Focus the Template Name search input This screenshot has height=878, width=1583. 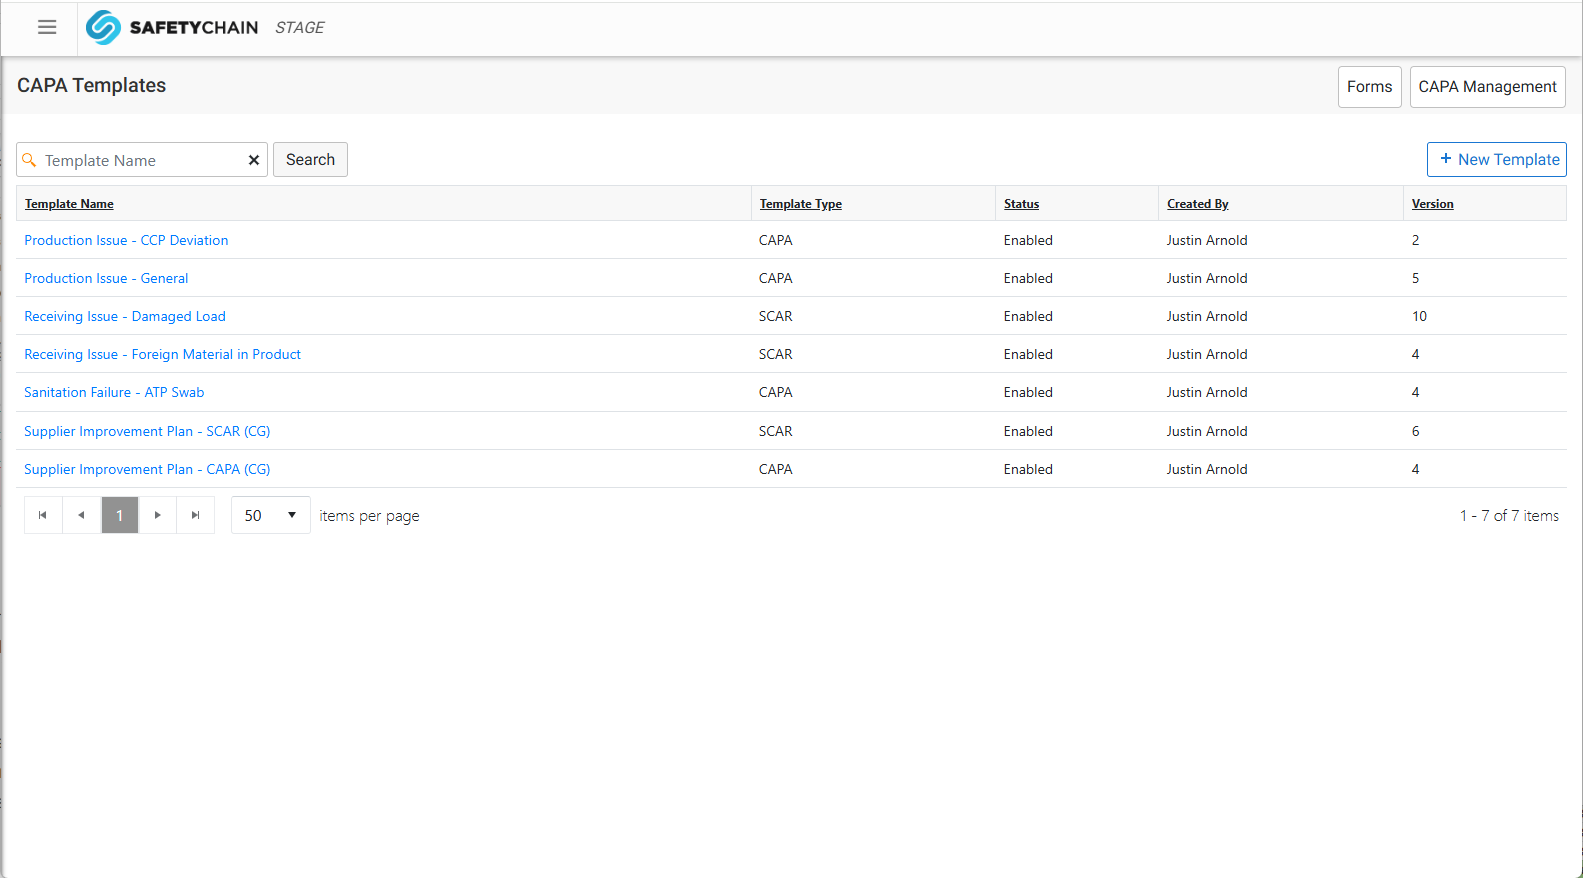click(140, 160)
